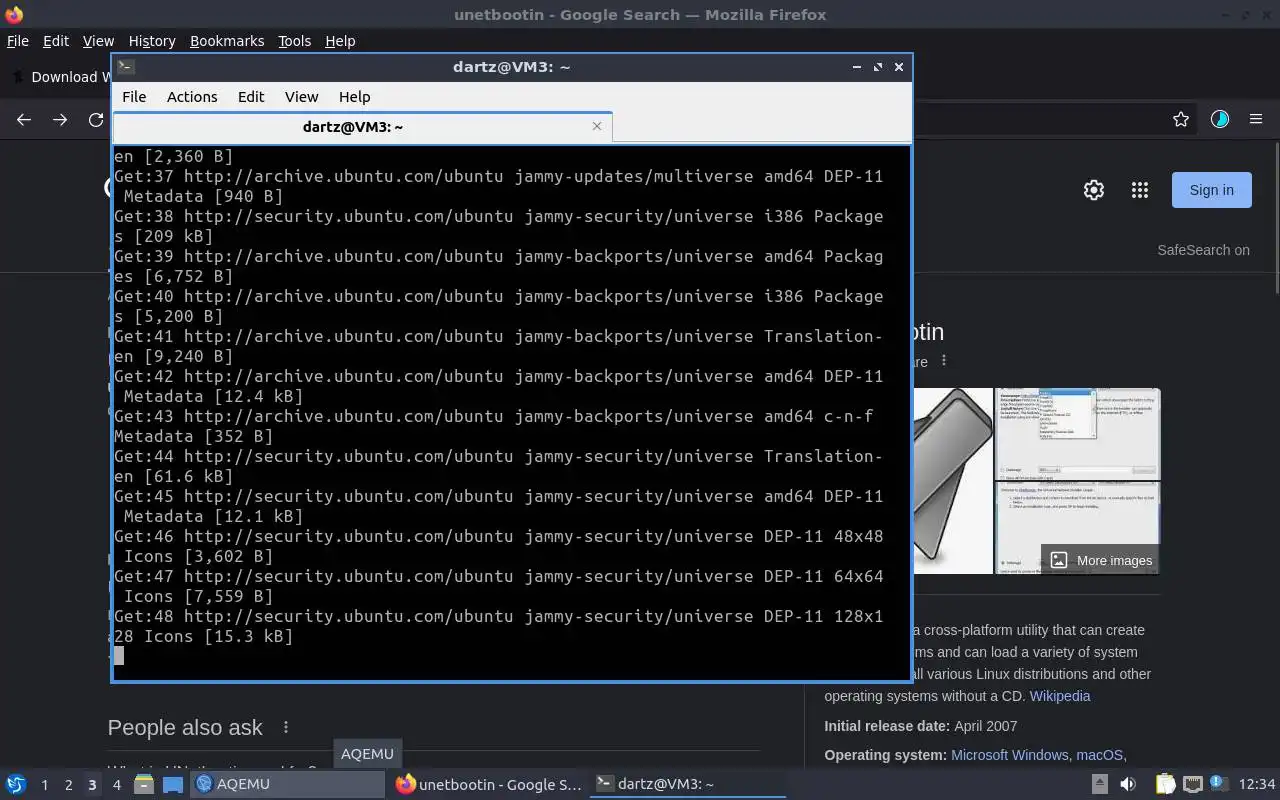The height and width of the screenshot is (800, 1280).
Task: Click 'Initial release date' text in panel
Action: point(885,726)
